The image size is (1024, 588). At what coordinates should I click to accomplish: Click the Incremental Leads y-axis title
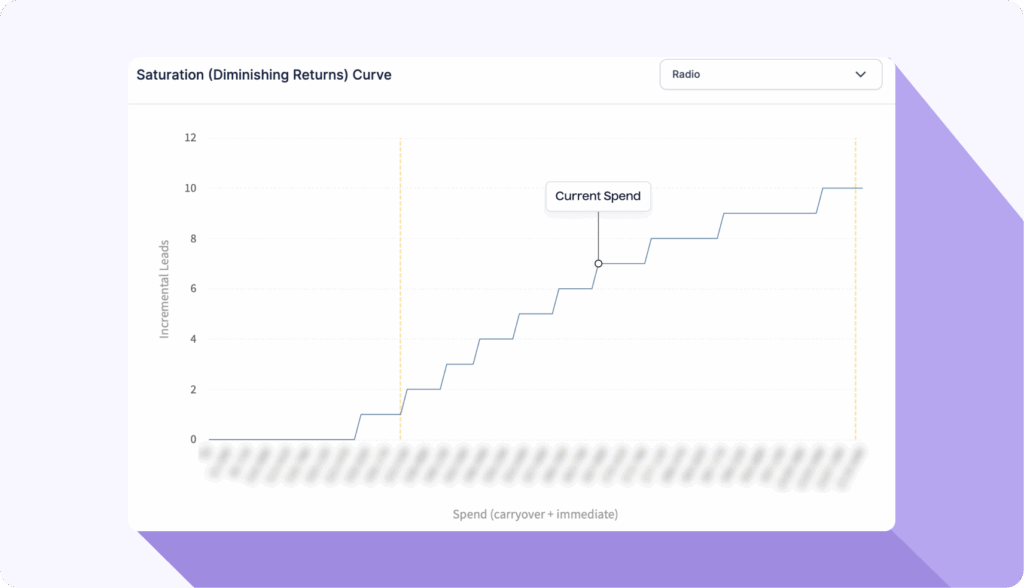165,289
